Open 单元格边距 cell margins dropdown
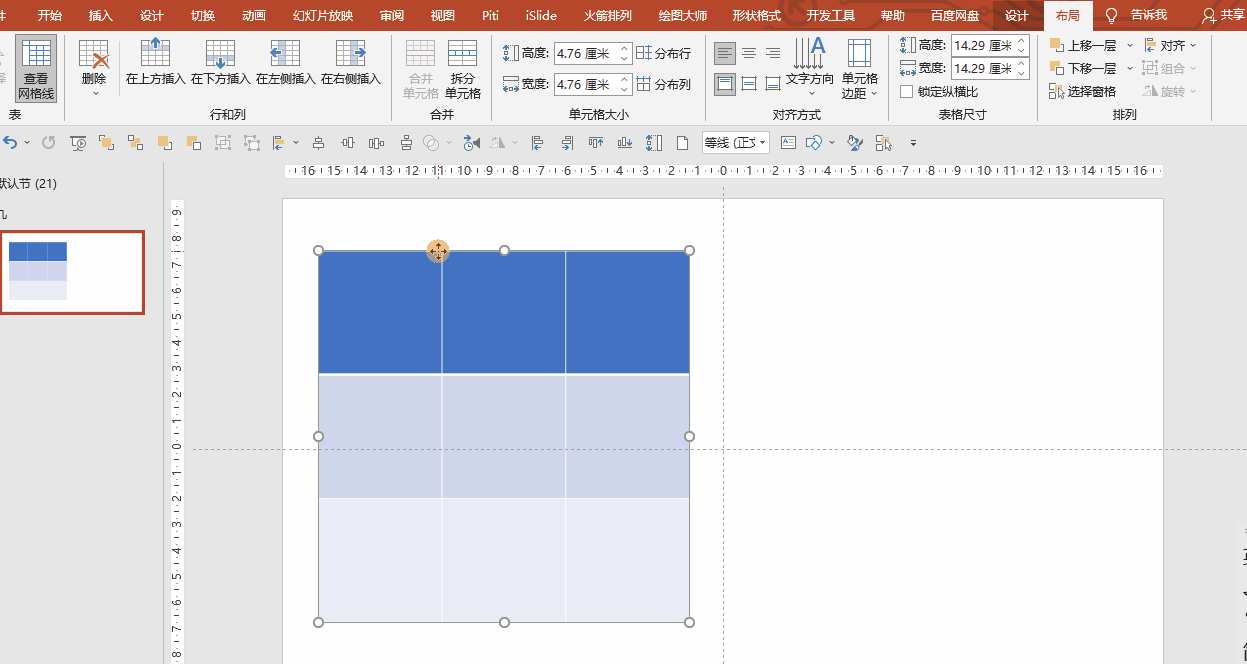The width and height of the screenshot is (1247, 664). pyautogui.click(x=859, y=69)
